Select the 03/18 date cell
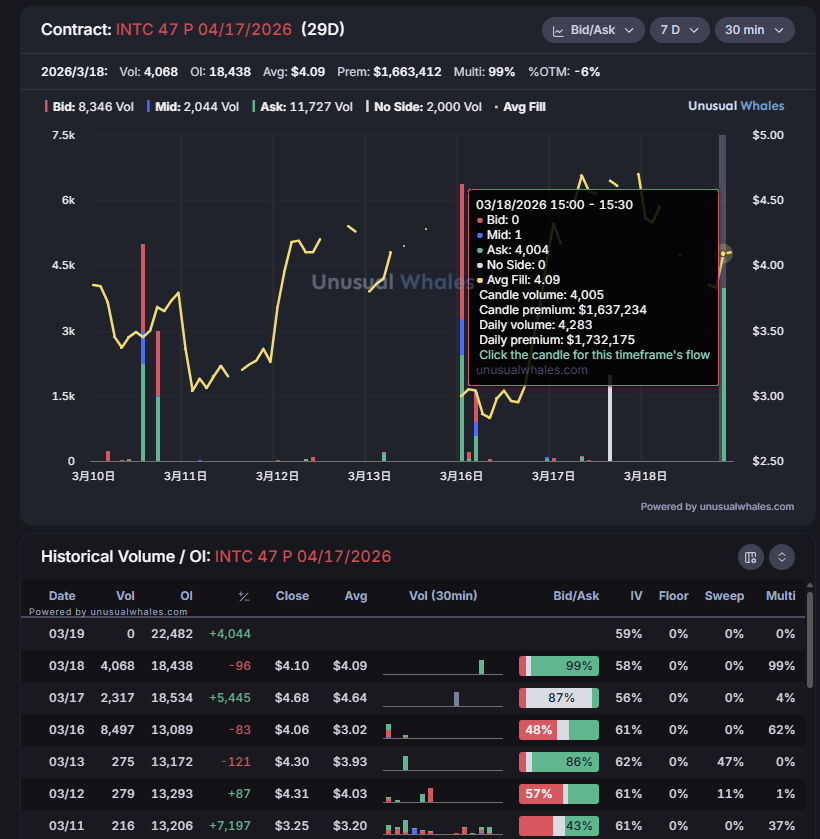 point(66,666)
